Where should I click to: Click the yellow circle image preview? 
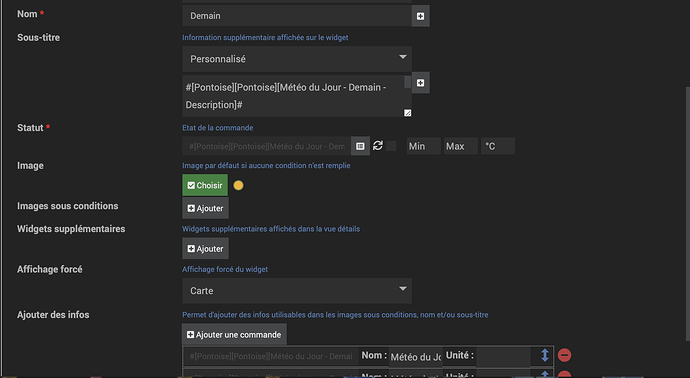[x=238, y=185]
